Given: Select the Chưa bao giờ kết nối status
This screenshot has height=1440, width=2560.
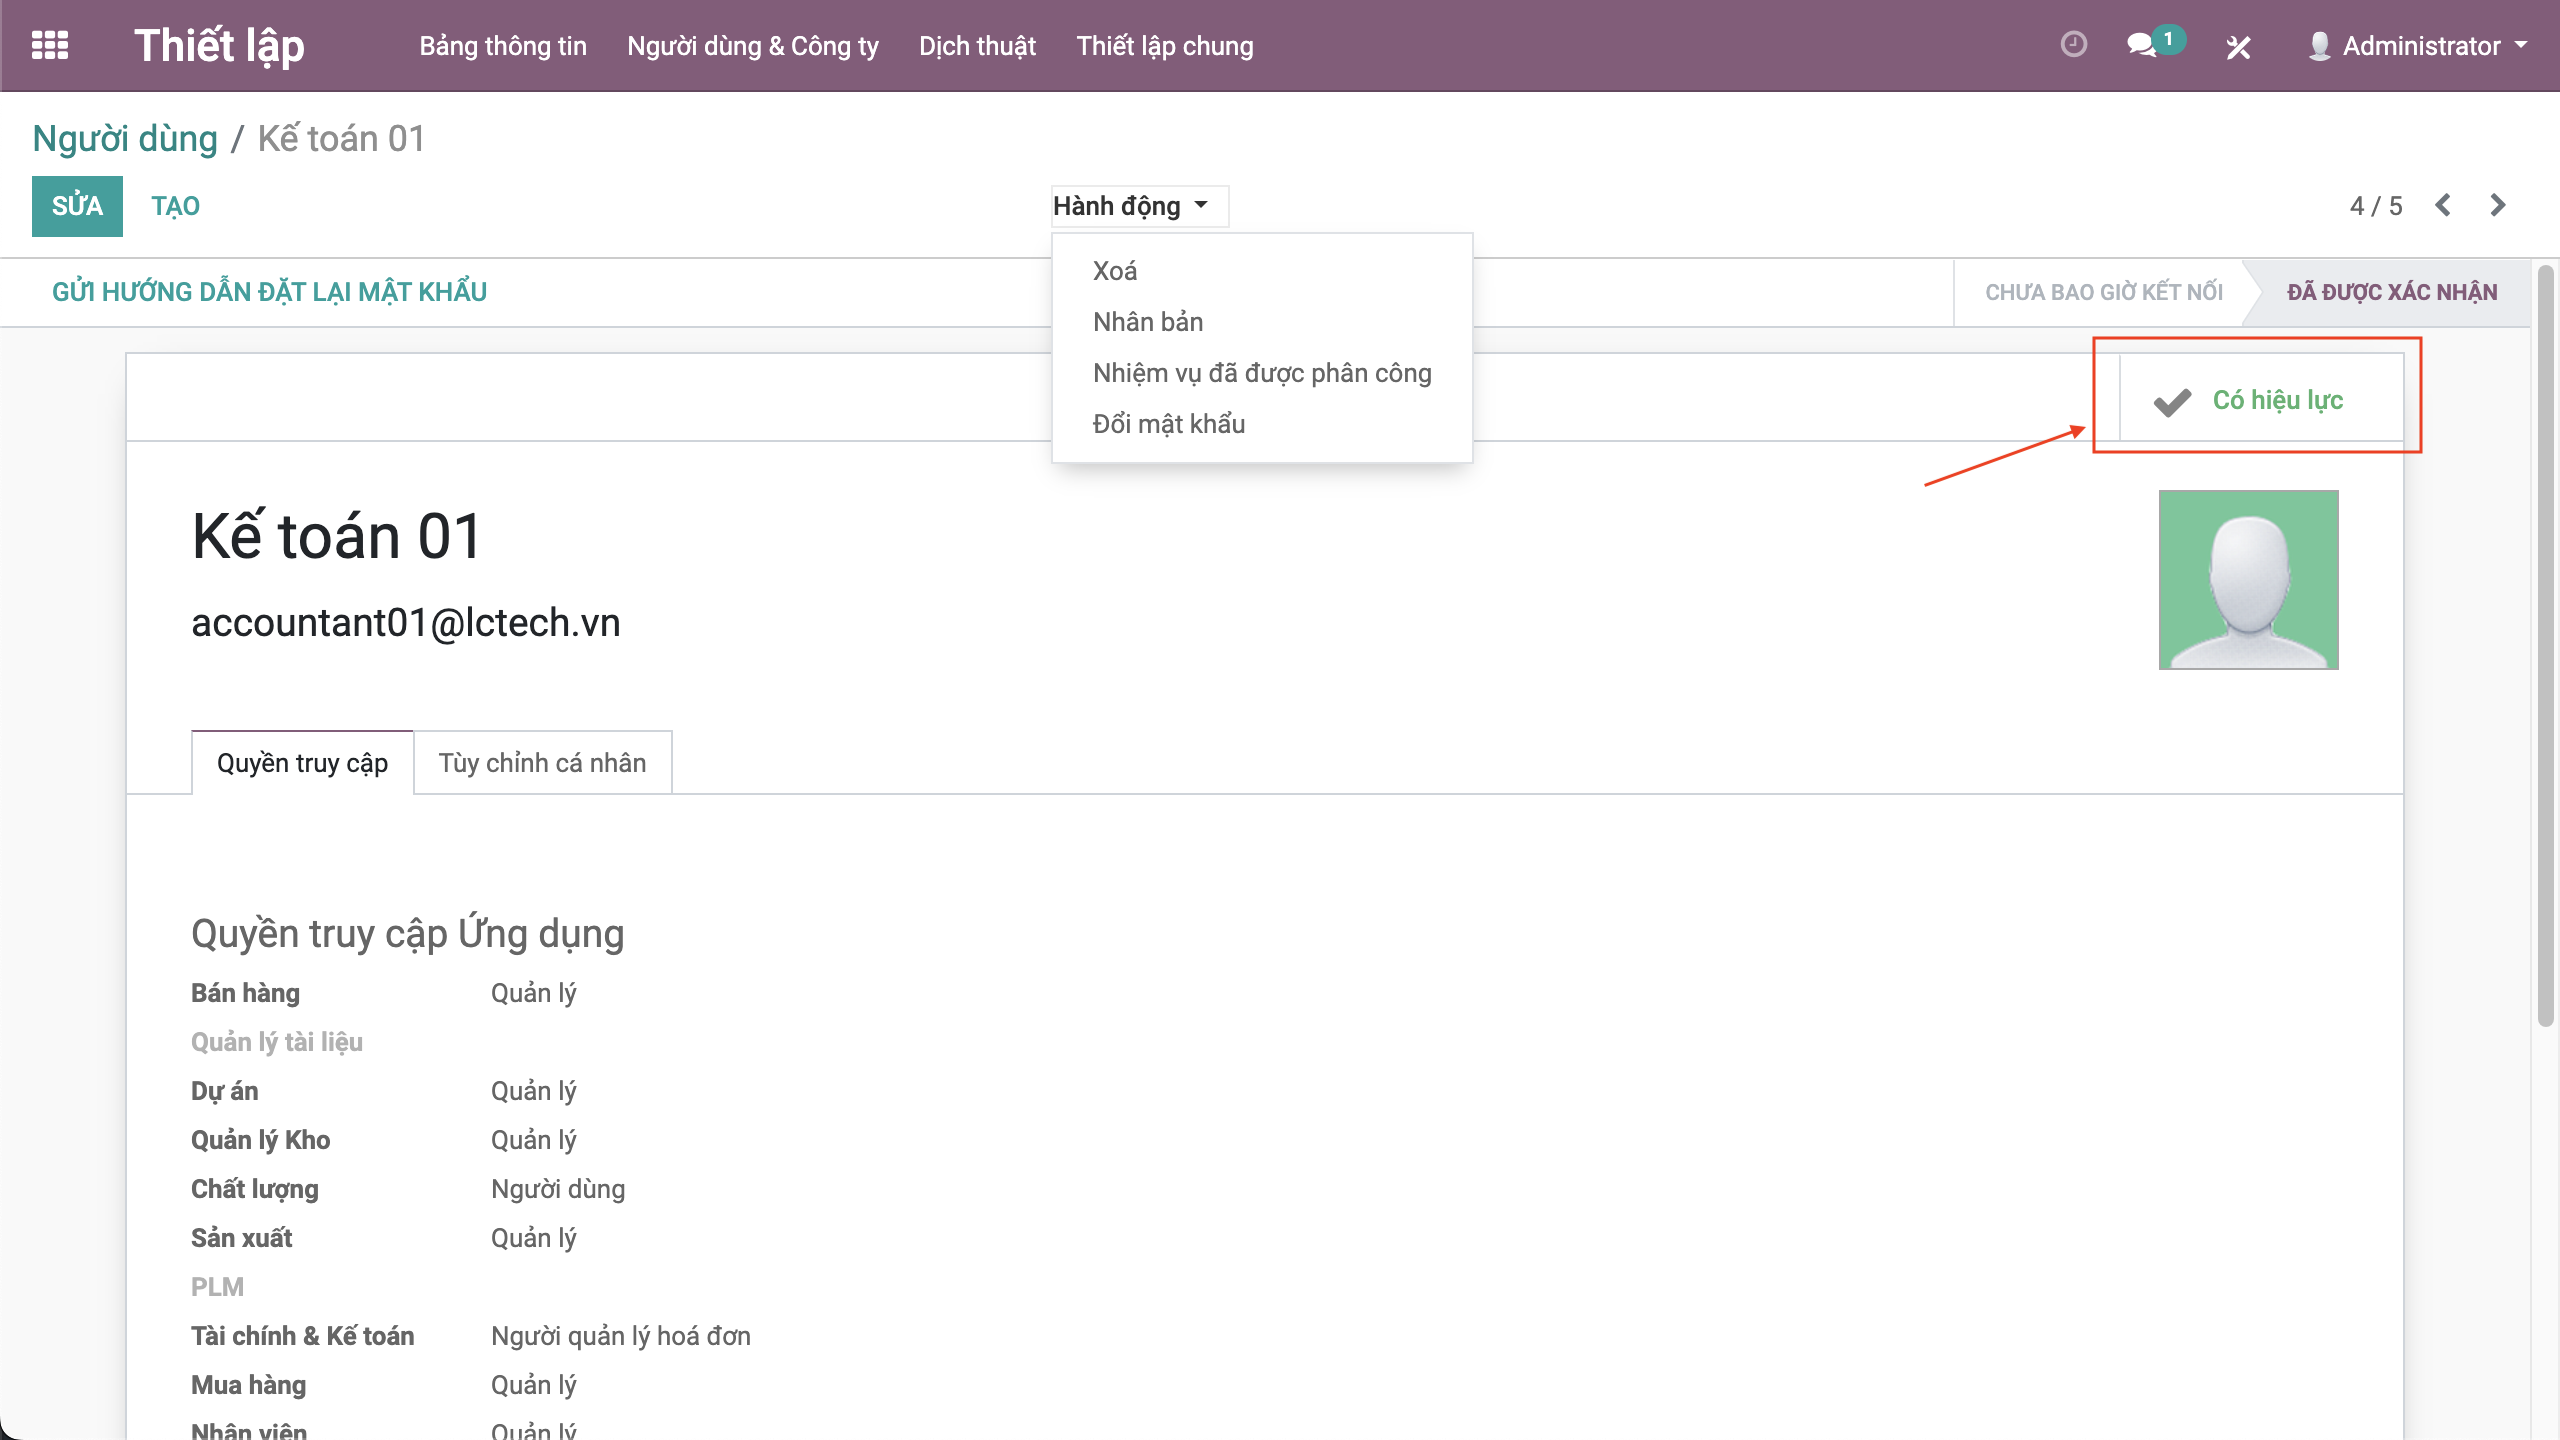Looking at the screenshot, I should pos(2103,292).
